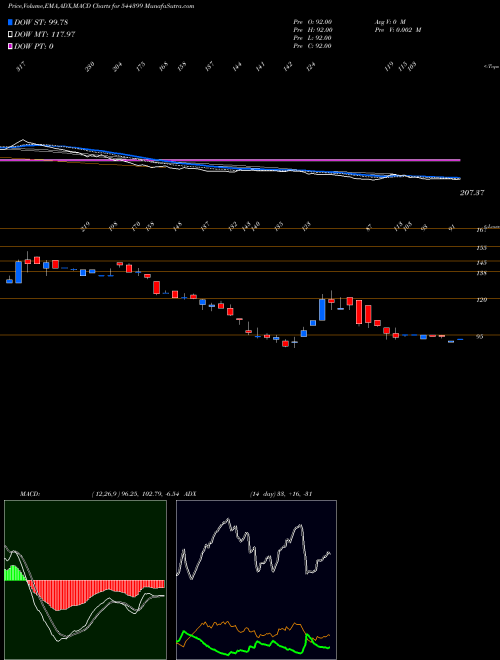The image size is (500, 660).
Task: Click the MACD panel heading label
Action: tap(30, 493)
